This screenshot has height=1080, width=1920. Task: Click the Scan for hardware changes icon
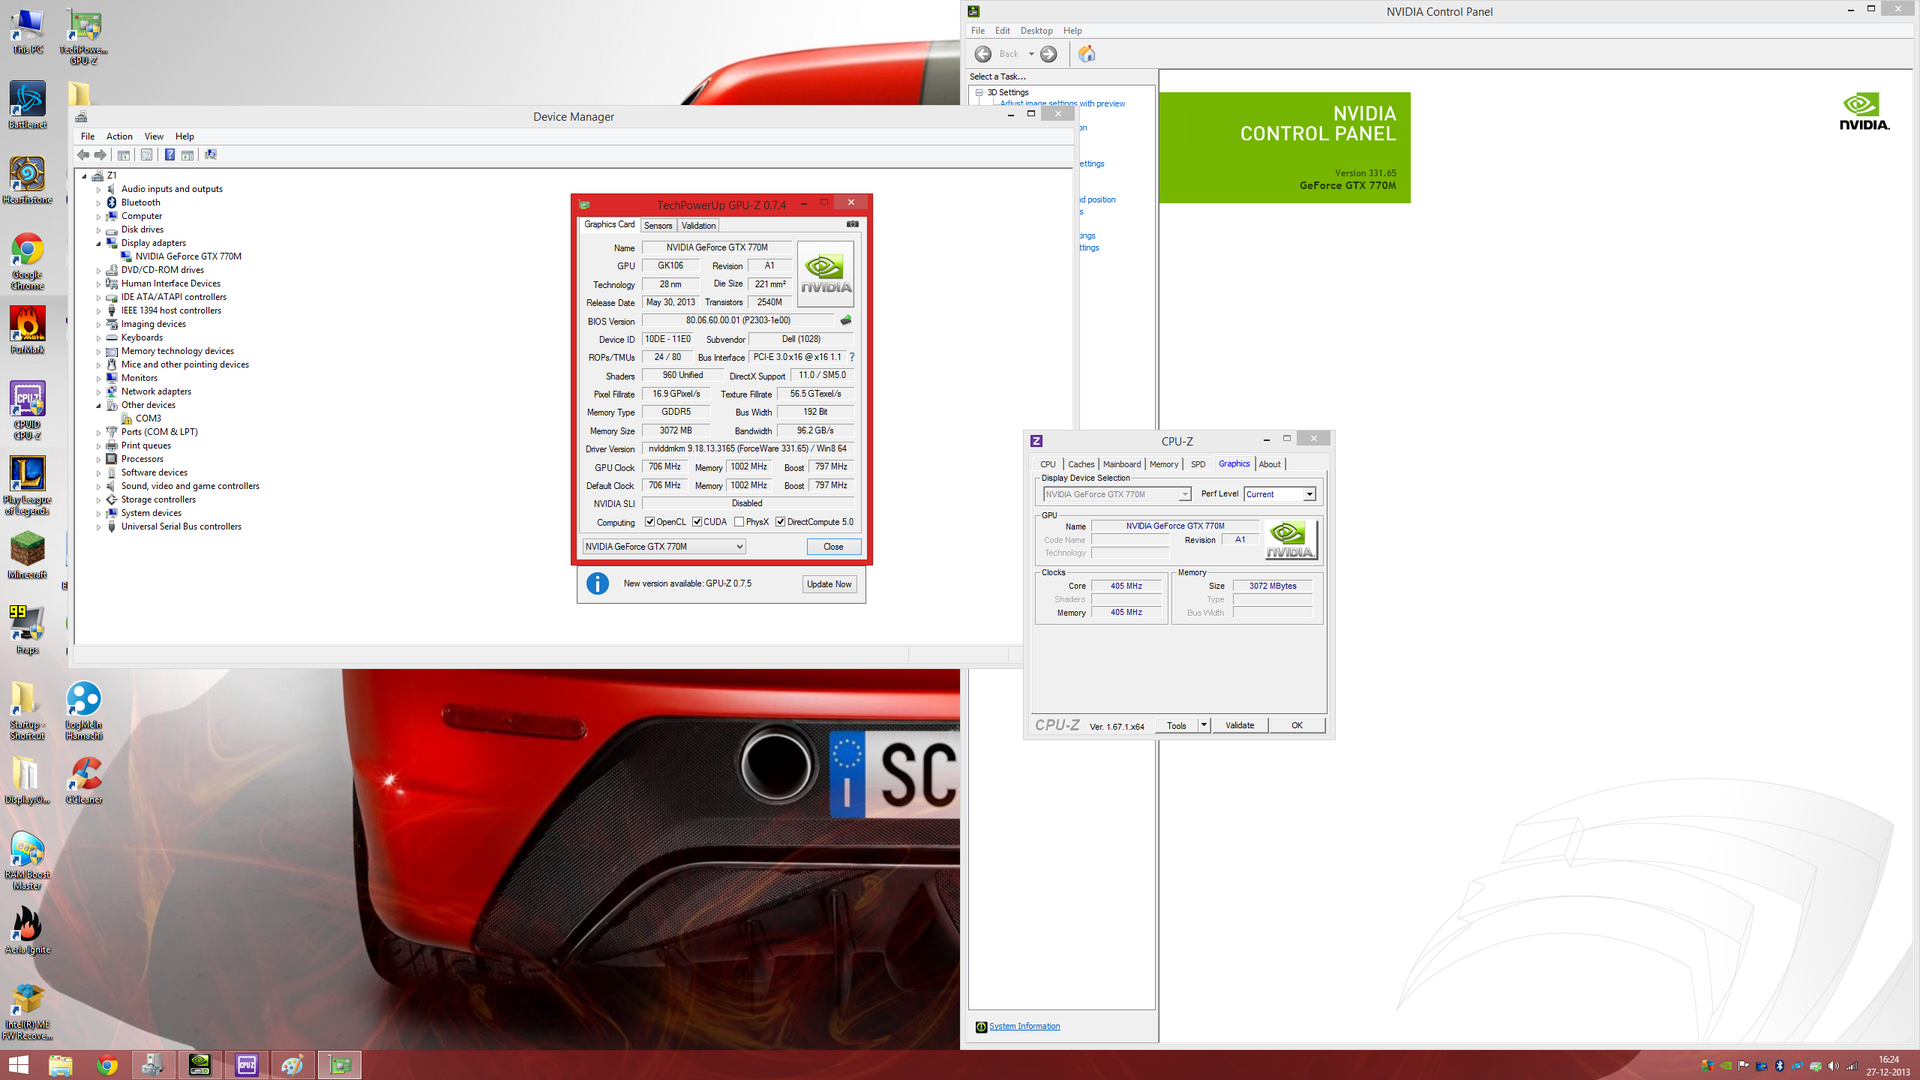point(210,155)
